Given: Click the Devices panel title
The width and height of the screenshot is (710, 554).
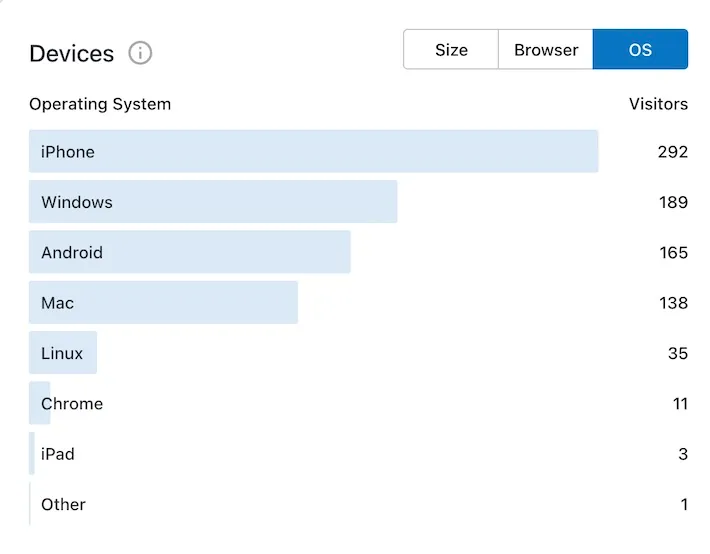Looking at the screenshot, I should pos(72,53).
